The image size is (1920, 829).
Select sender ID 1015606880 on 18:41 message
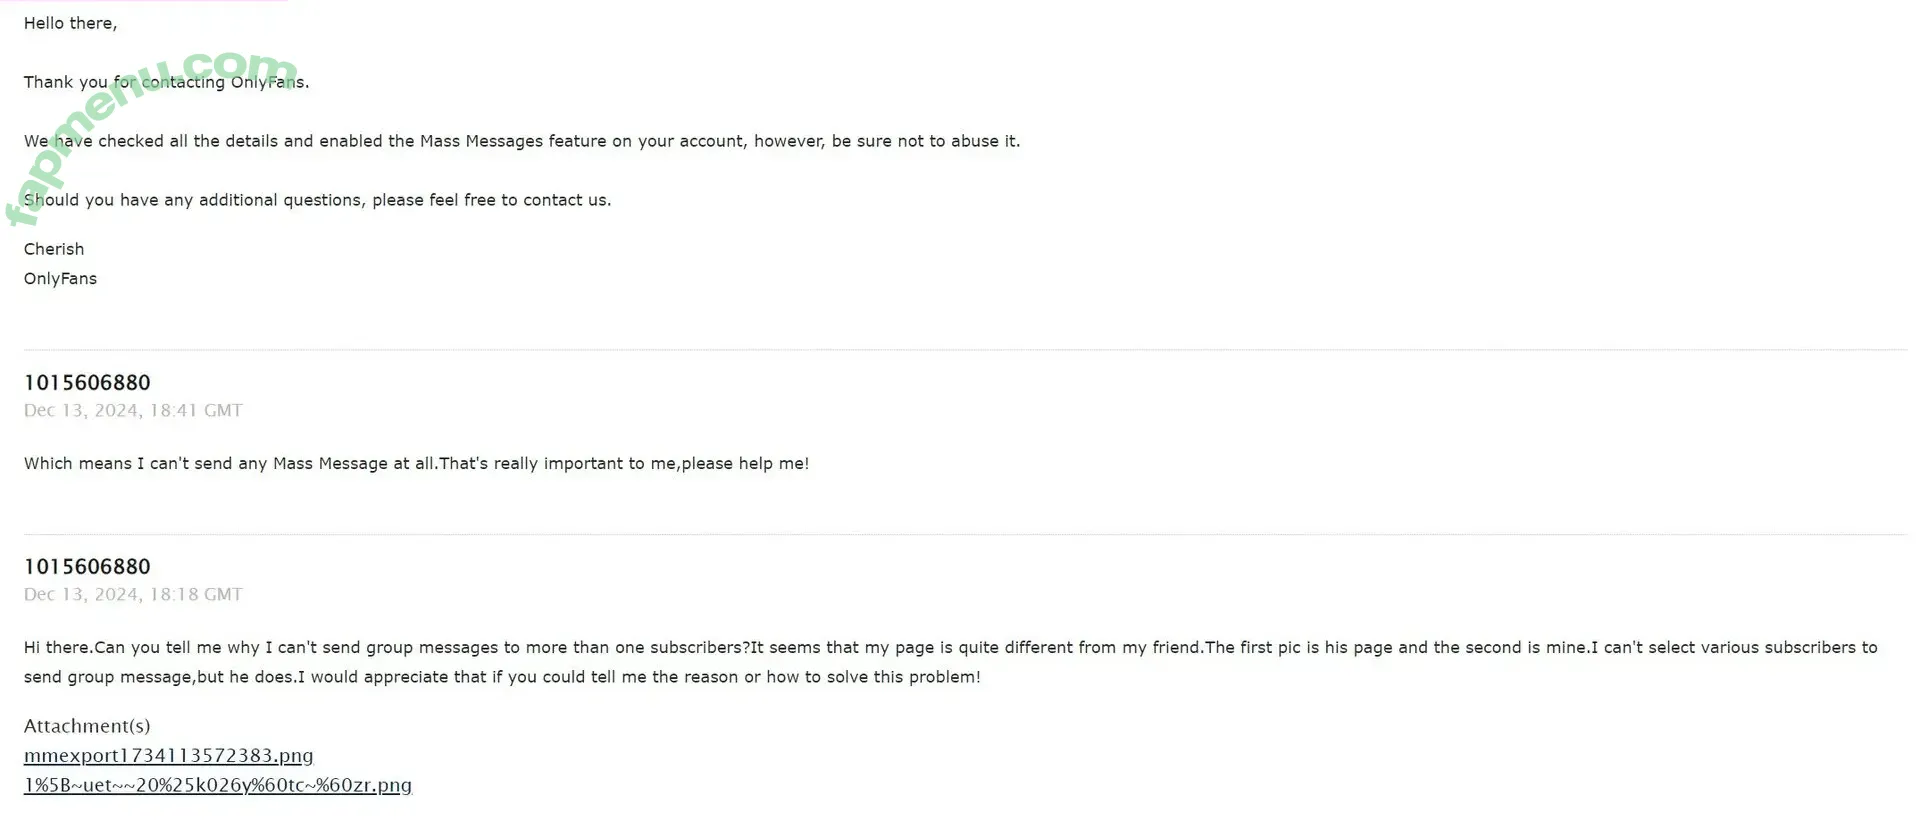tap(87, 382)
